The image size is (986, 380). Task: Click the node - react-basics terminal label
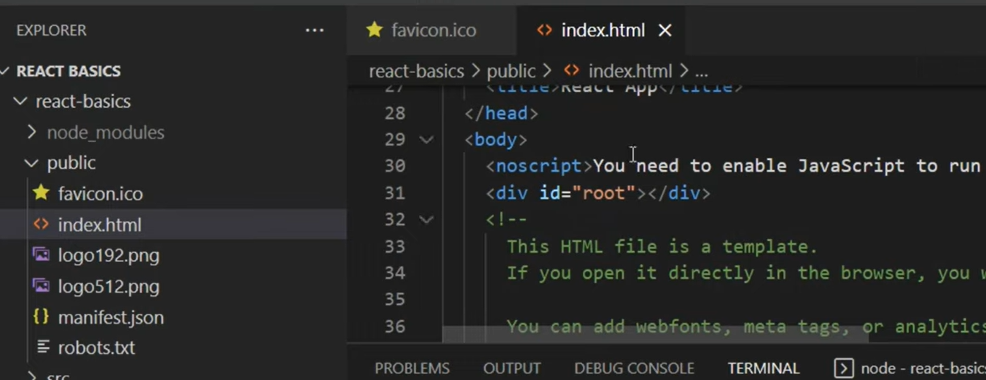(x=922, y=368)
